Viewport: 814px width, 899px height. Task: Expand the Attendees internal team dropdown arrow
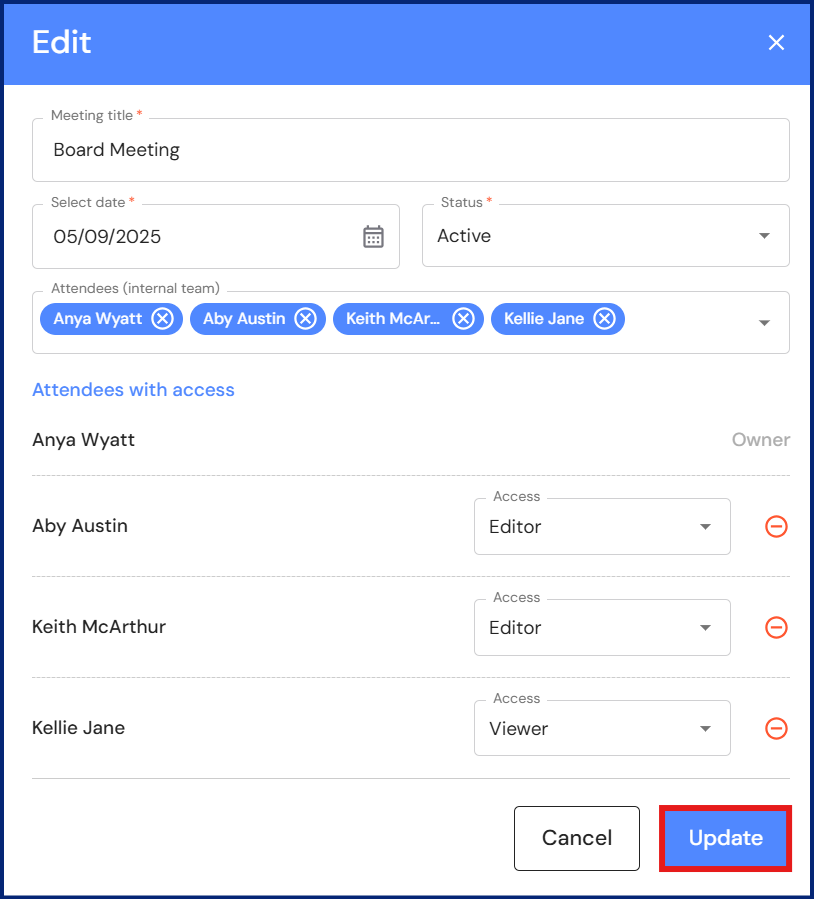coord(764,323)
